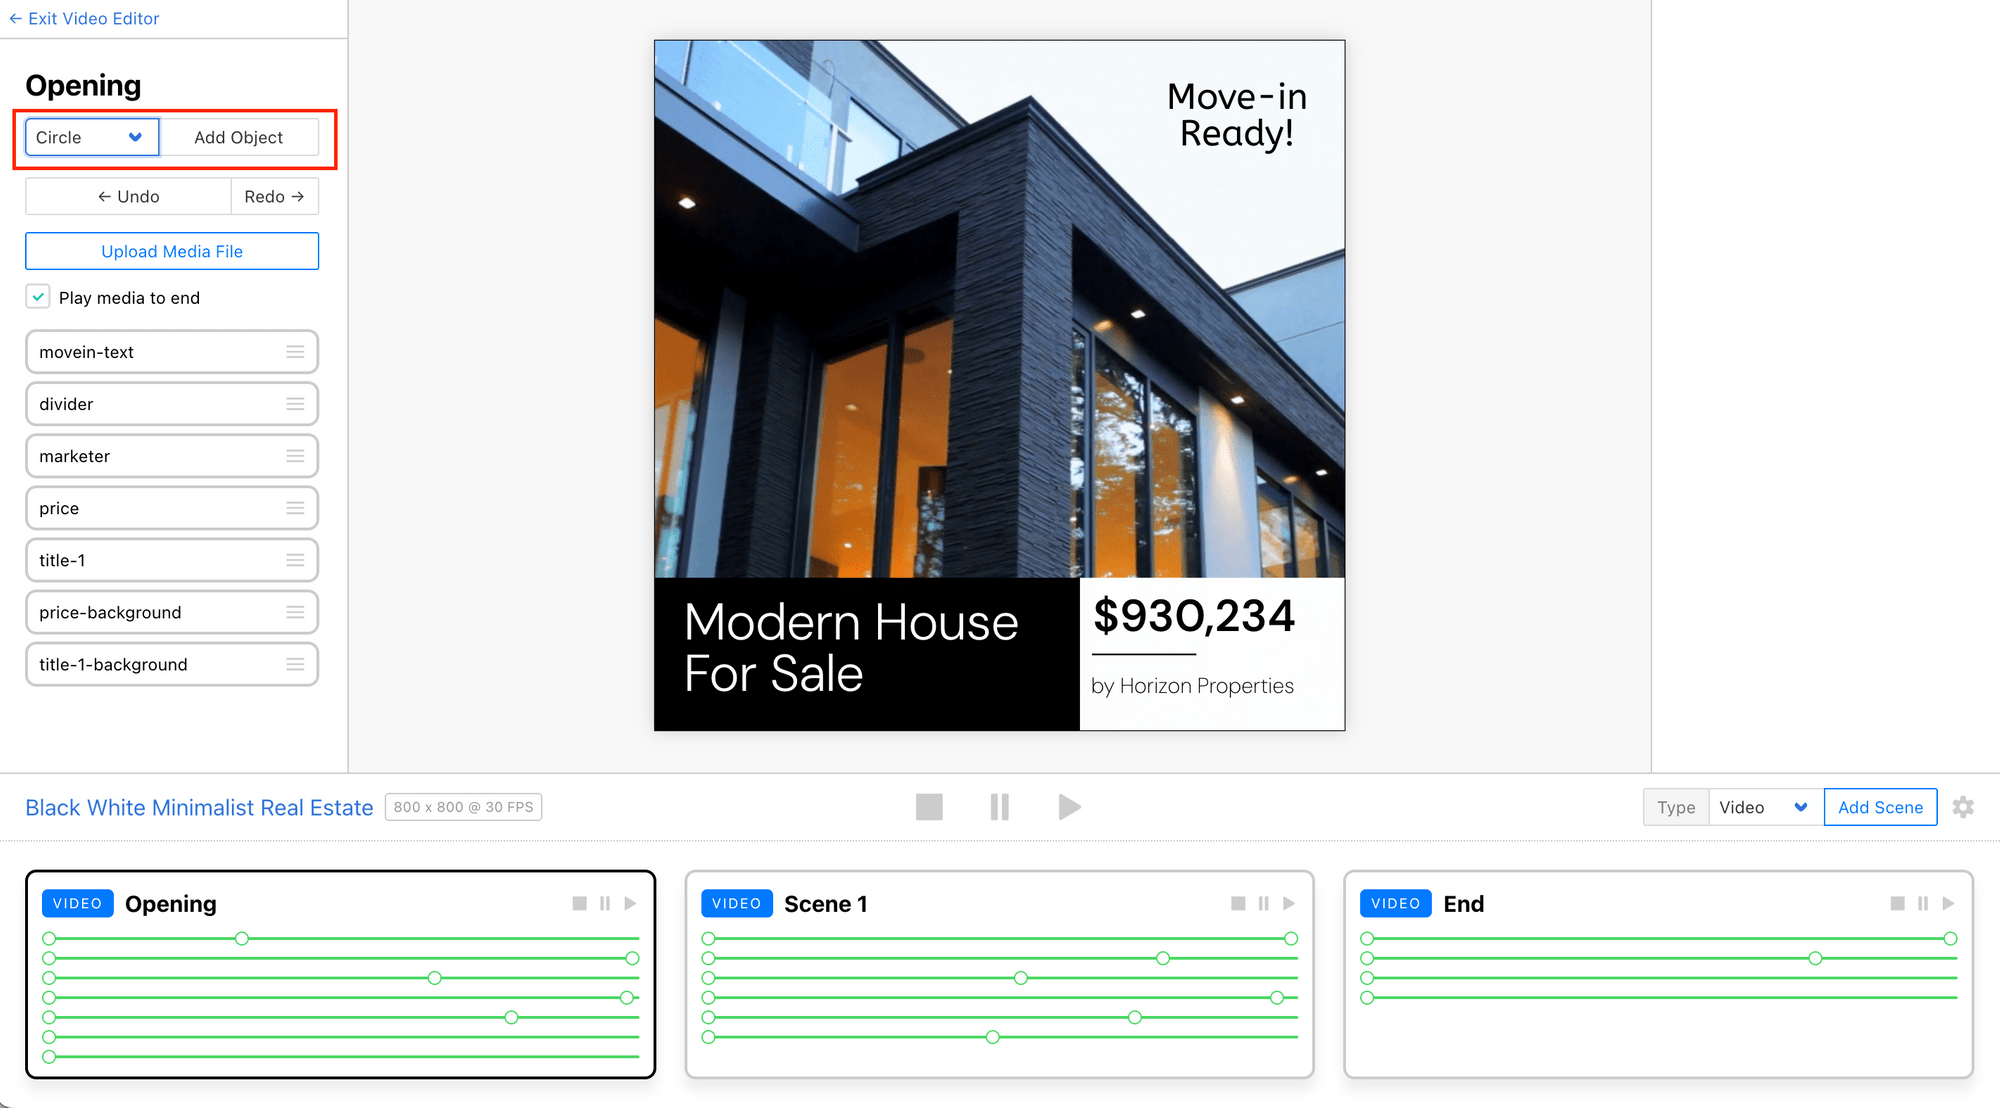Pause the main video playback
This screenshot has width=2000, height=1108.
pos(999,807)
